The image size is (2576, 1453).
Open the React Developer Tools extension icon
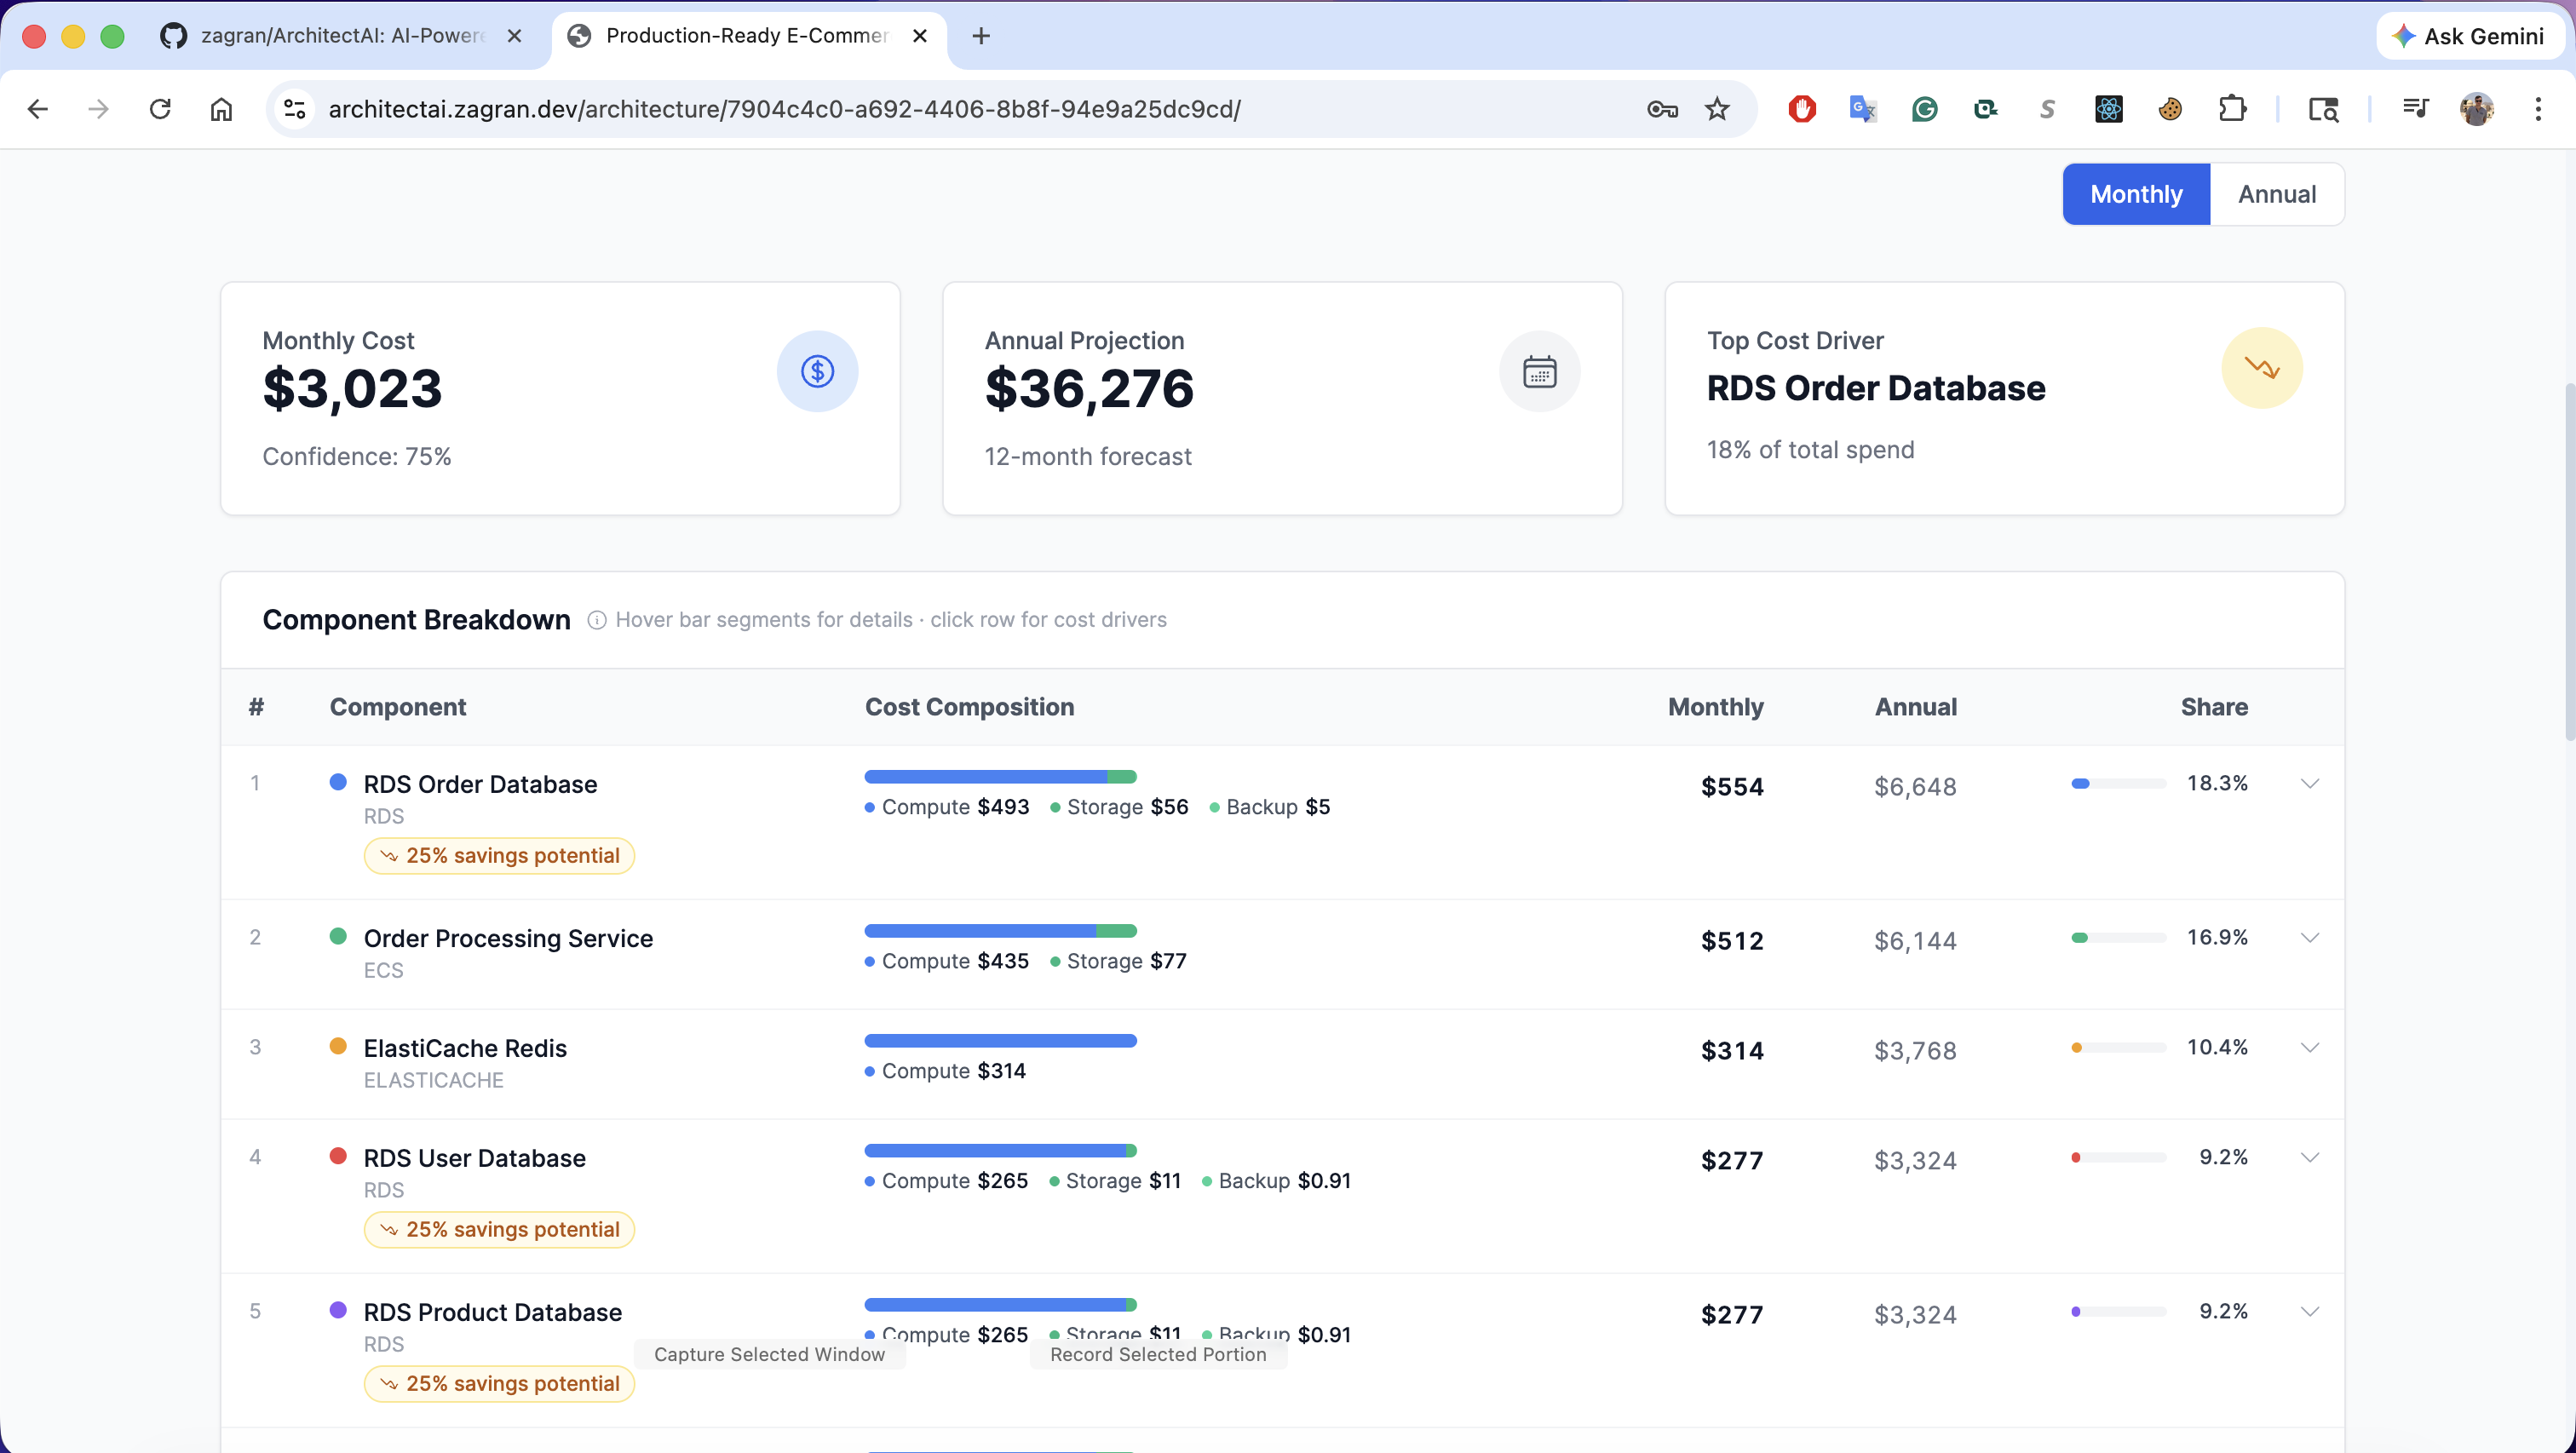coord(2108,109)
